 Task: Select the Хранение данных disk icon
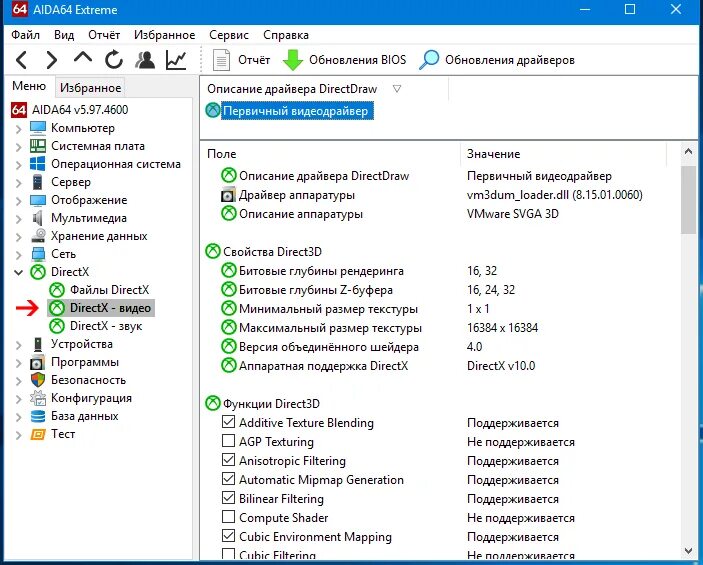click(39, 236)
